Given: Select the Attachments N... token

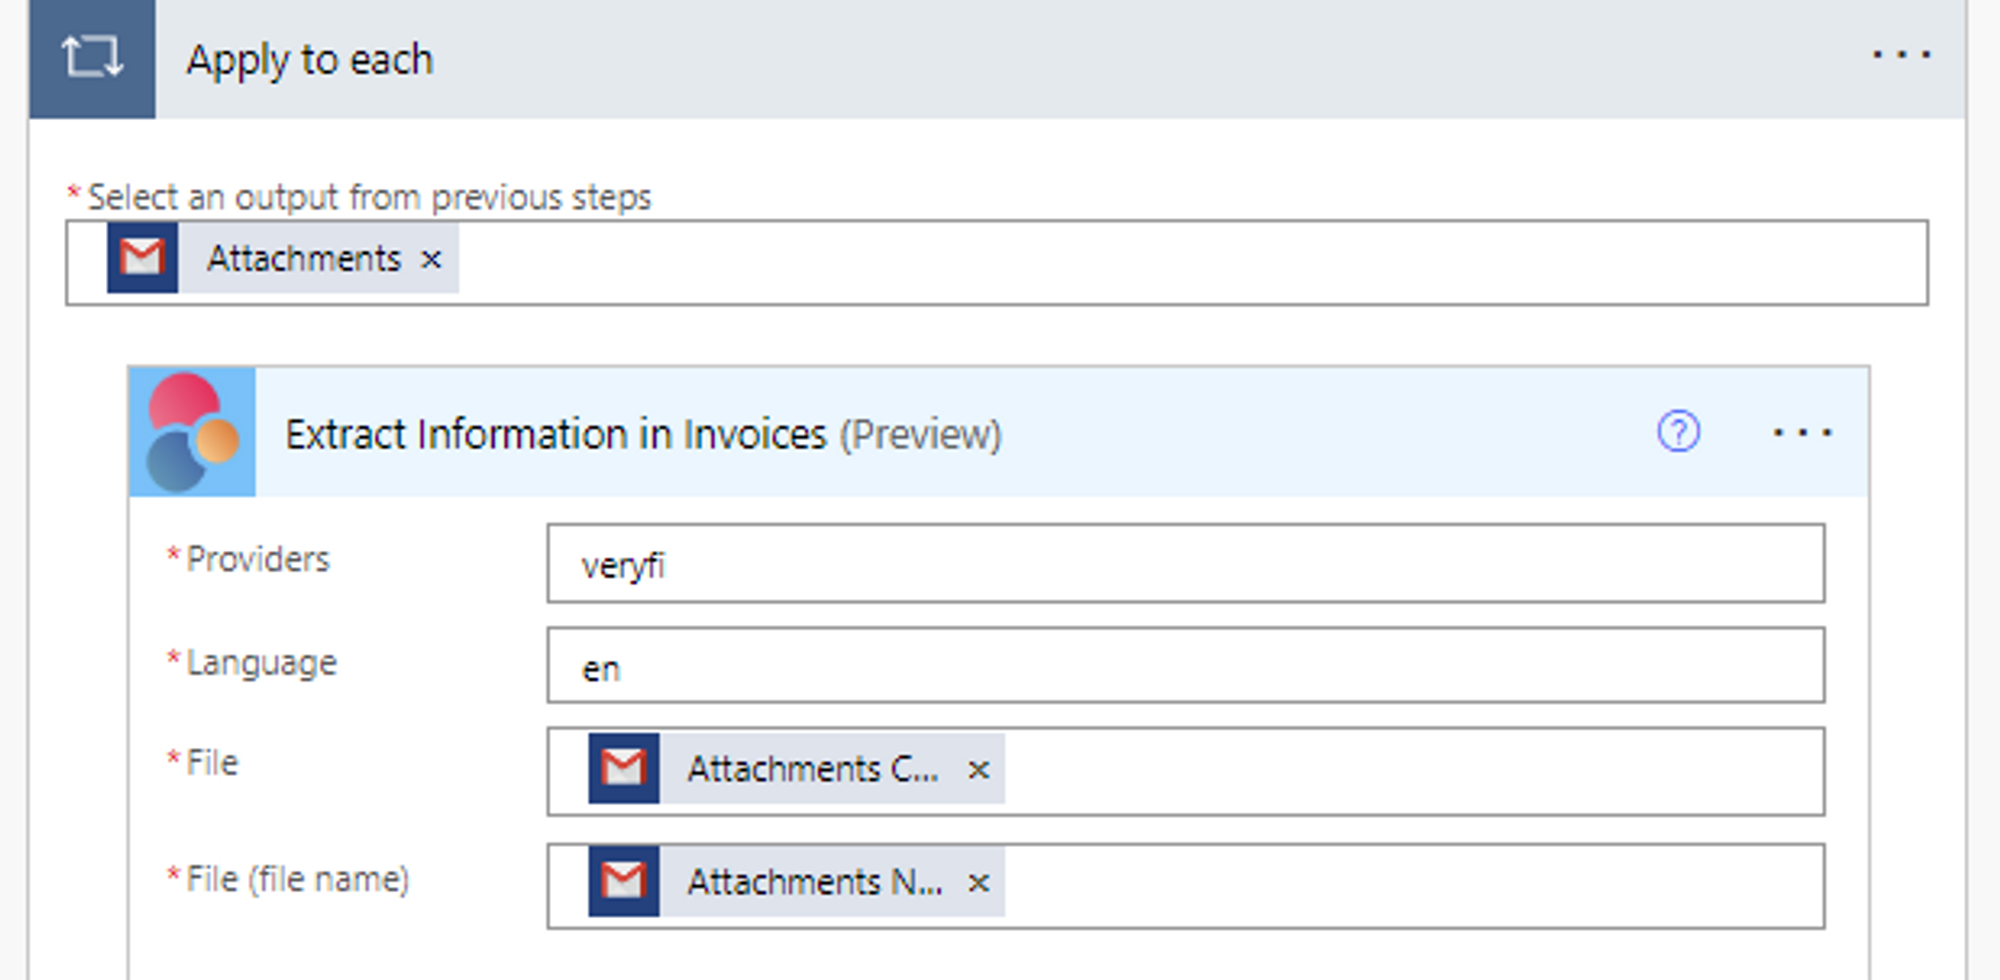Looking at the screenshot, I should tap(814, 882).
